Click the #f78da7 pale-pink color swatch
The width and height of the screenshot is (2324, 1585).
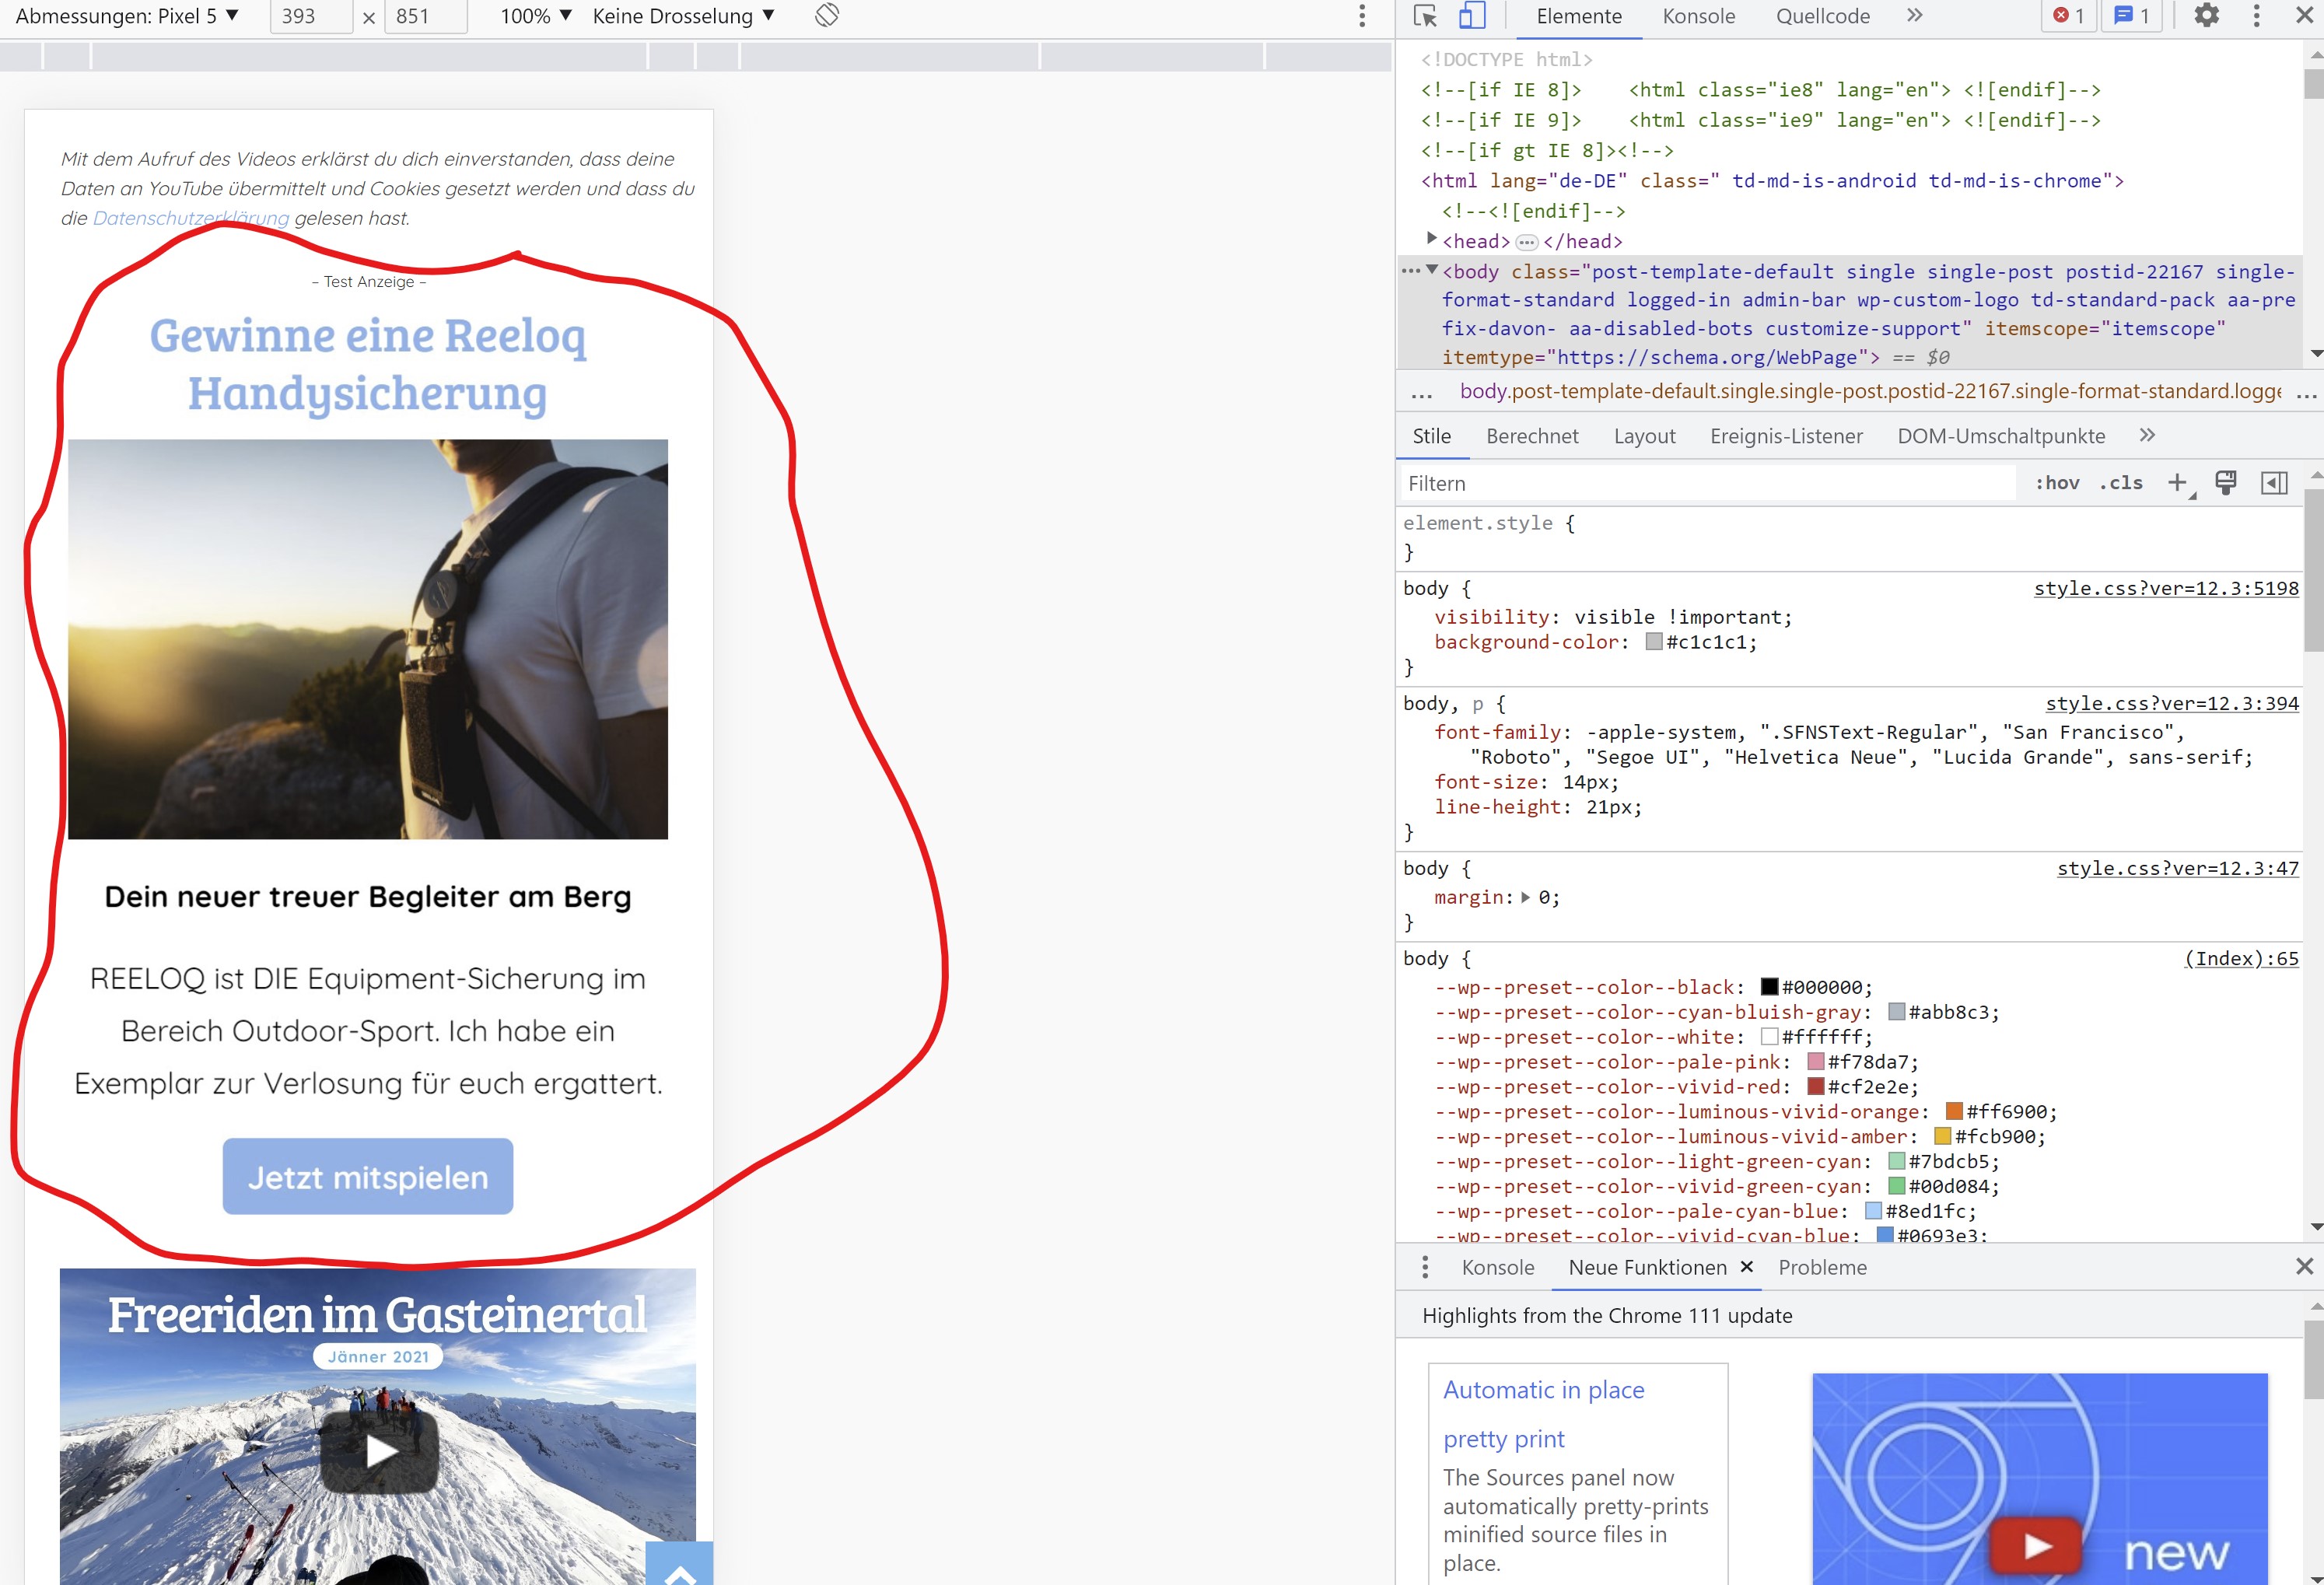(x=1816, y=1062)
